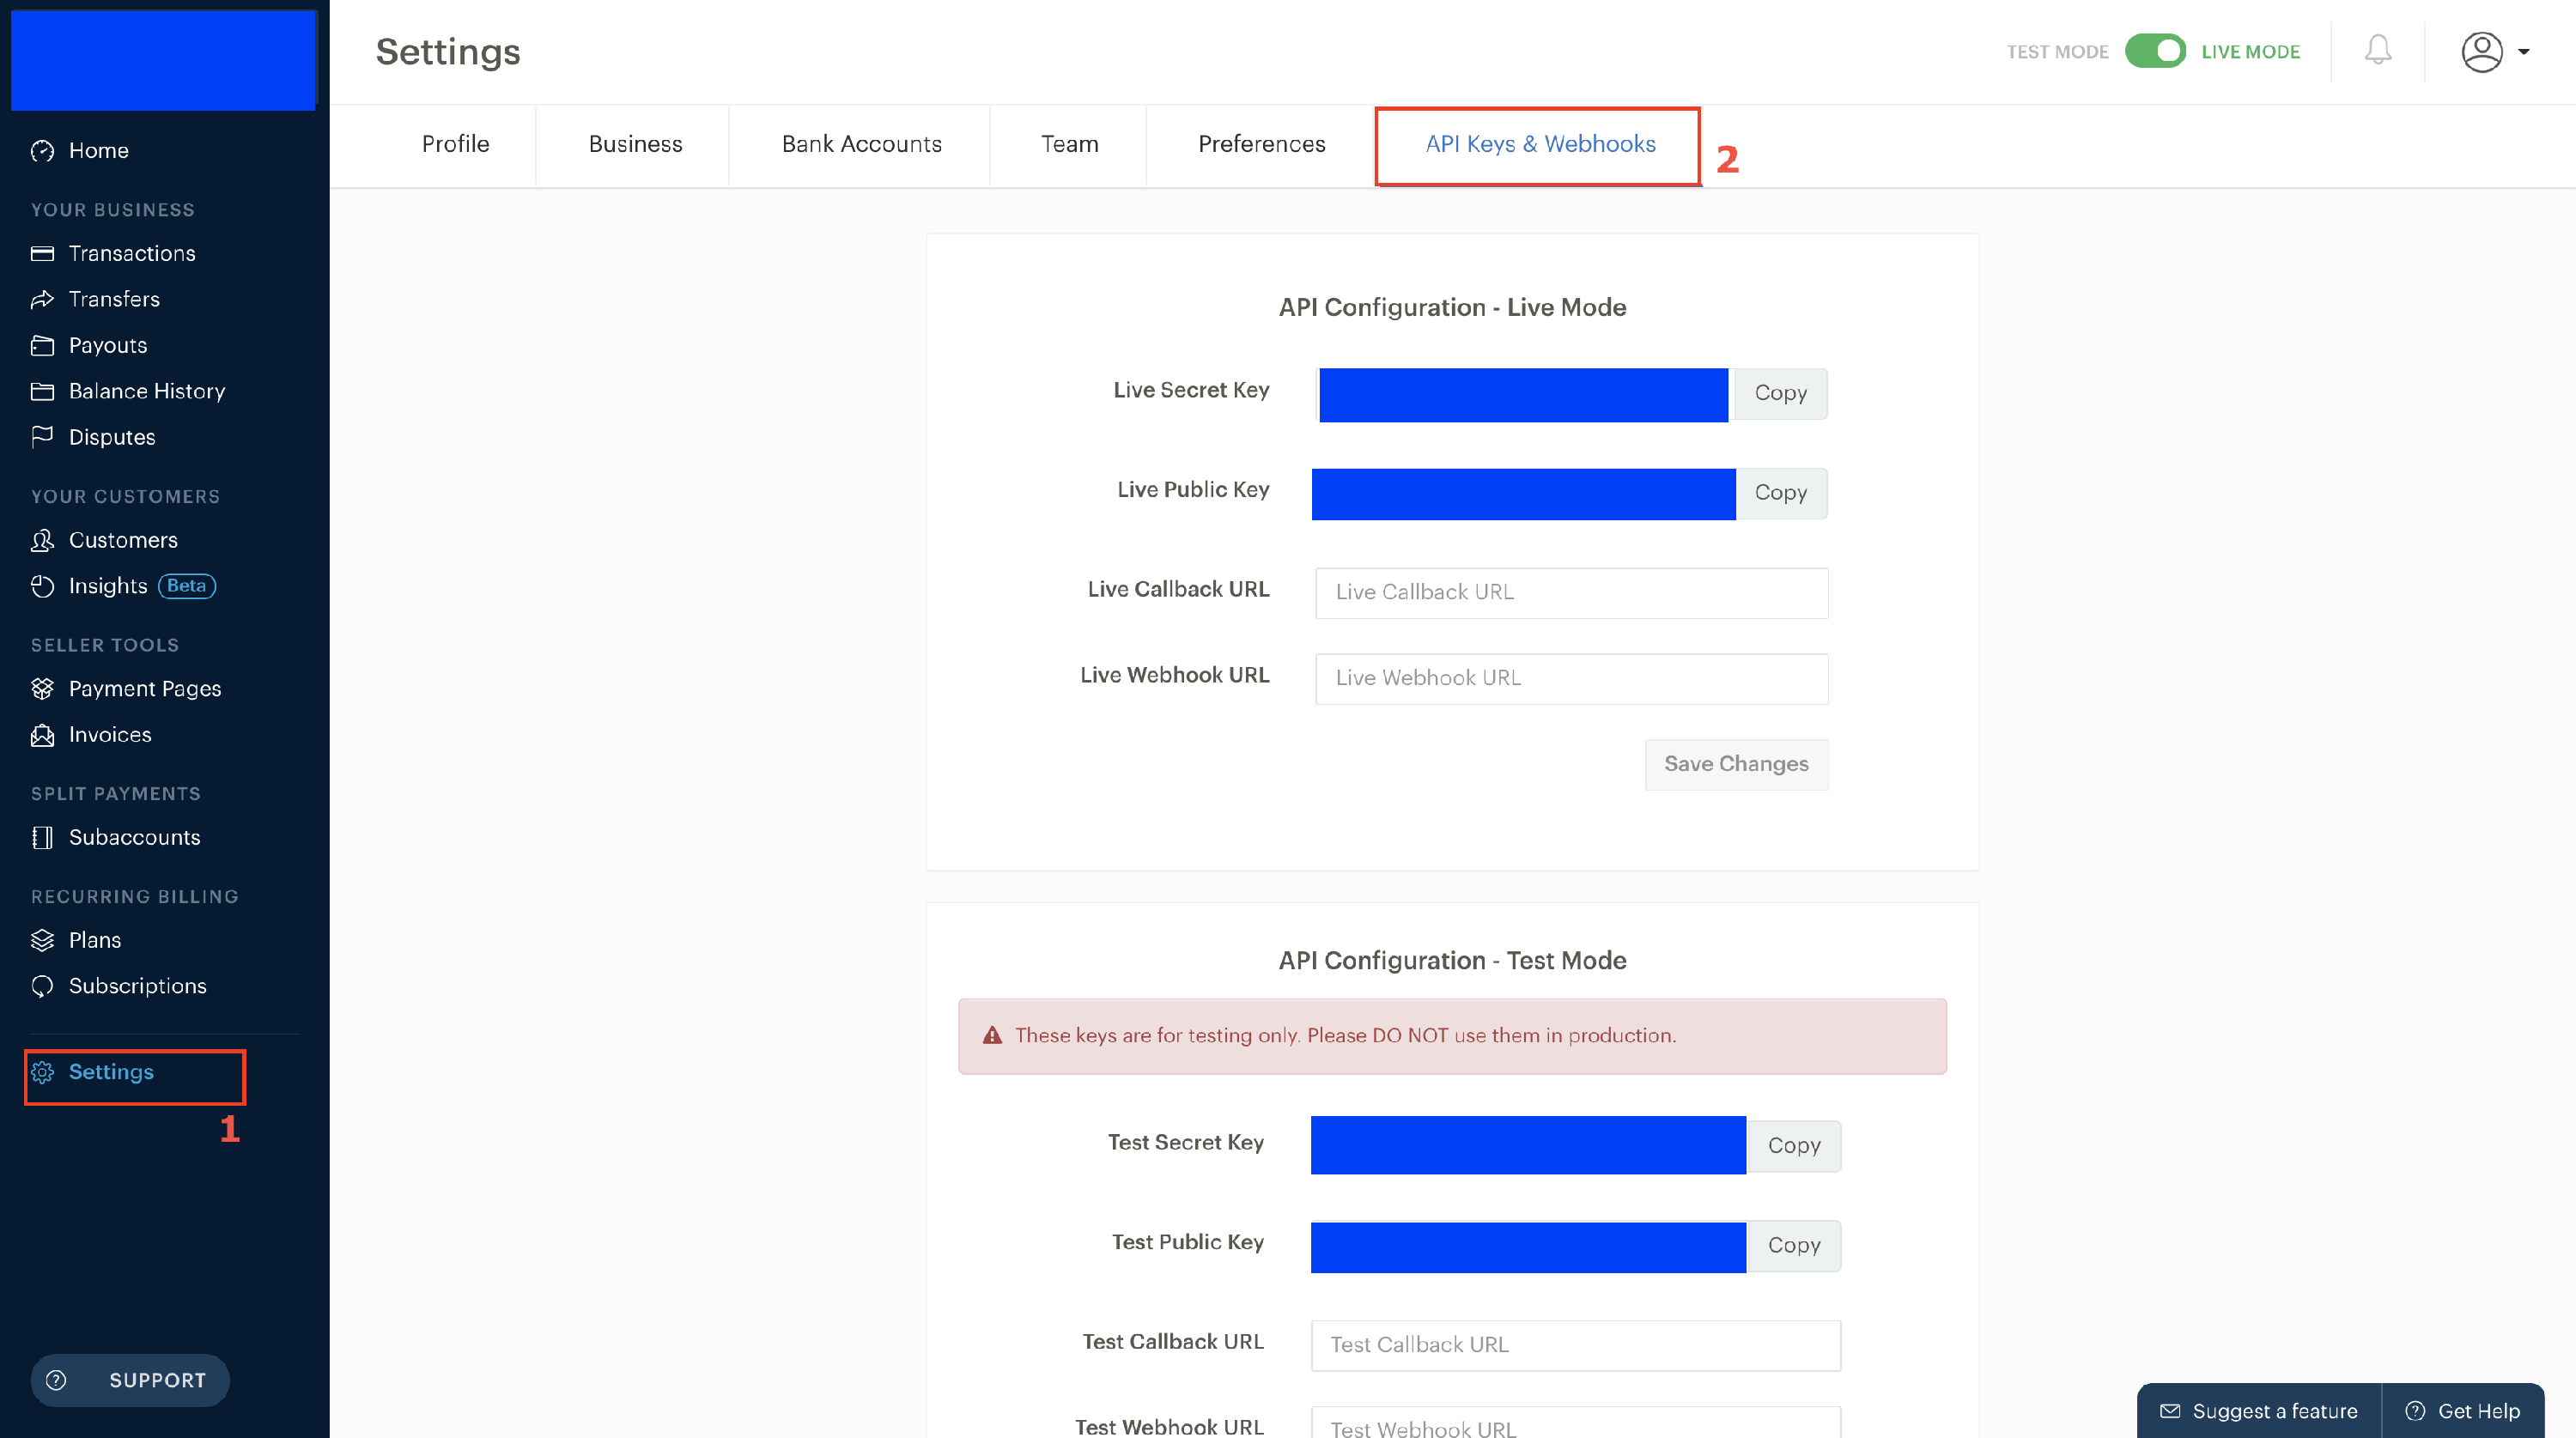Click the Insights pie chart icon
The image size is (2576, 1438).
[x=42, y=587]
